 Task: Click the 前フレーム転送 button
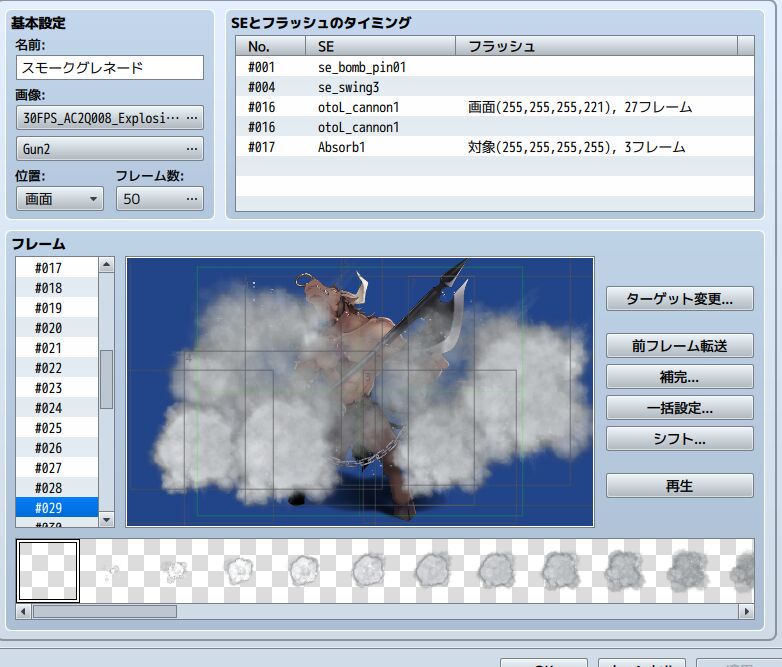point(679,345)
